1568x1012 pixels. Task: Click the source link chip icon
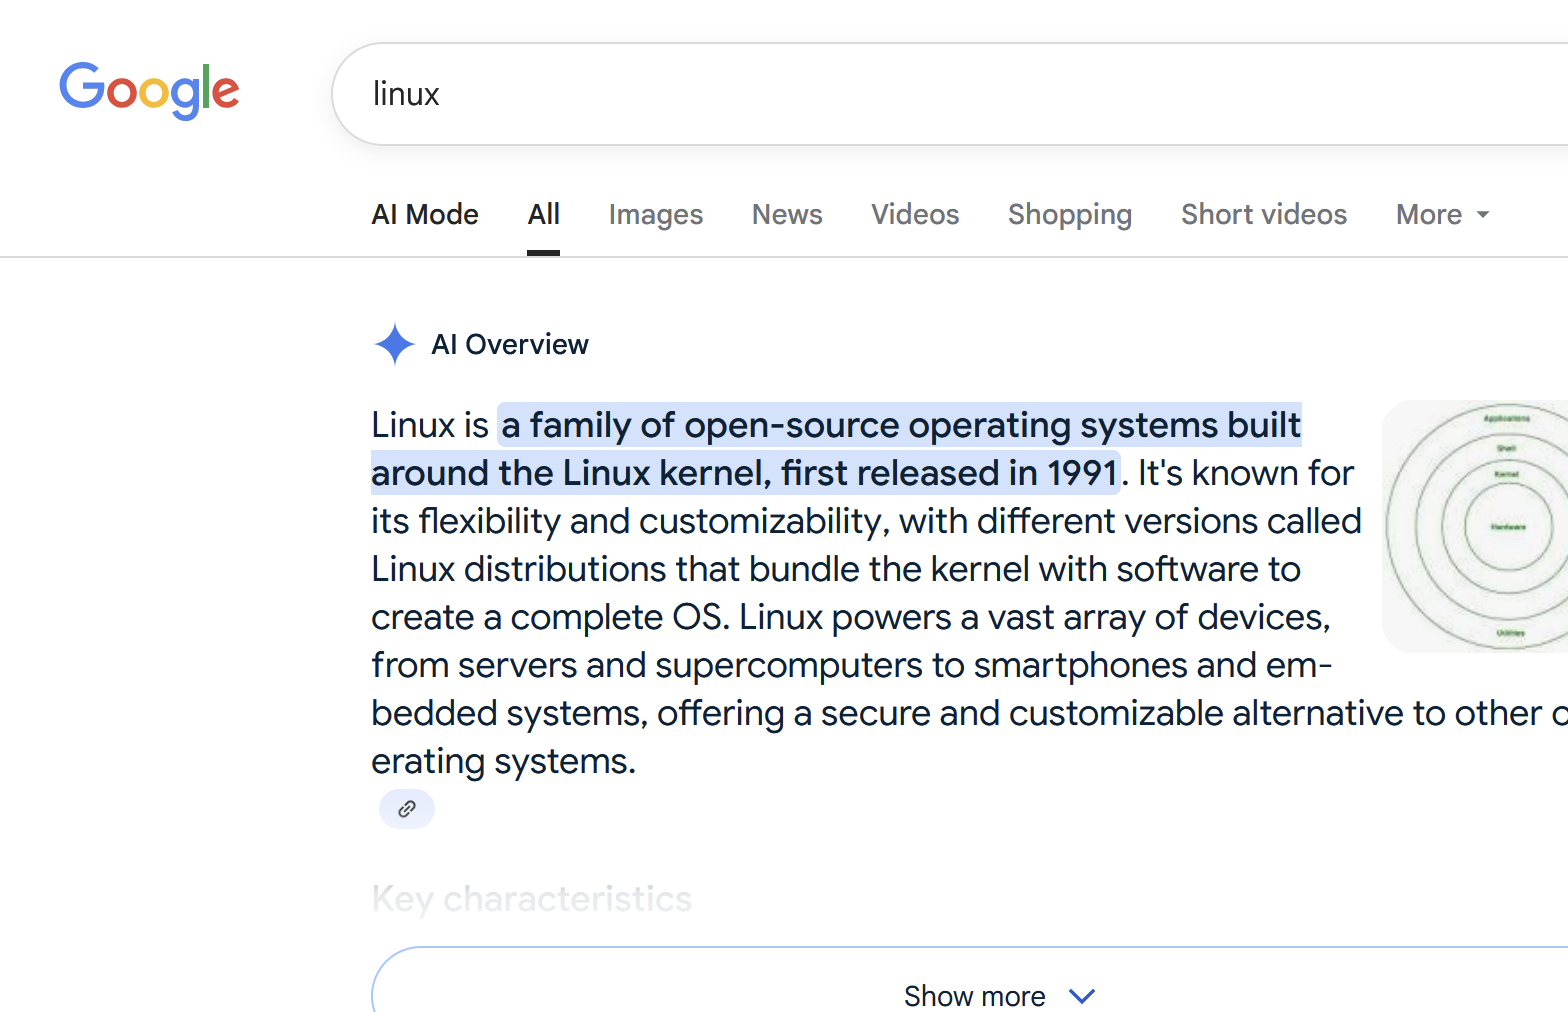tap(406, 809)
